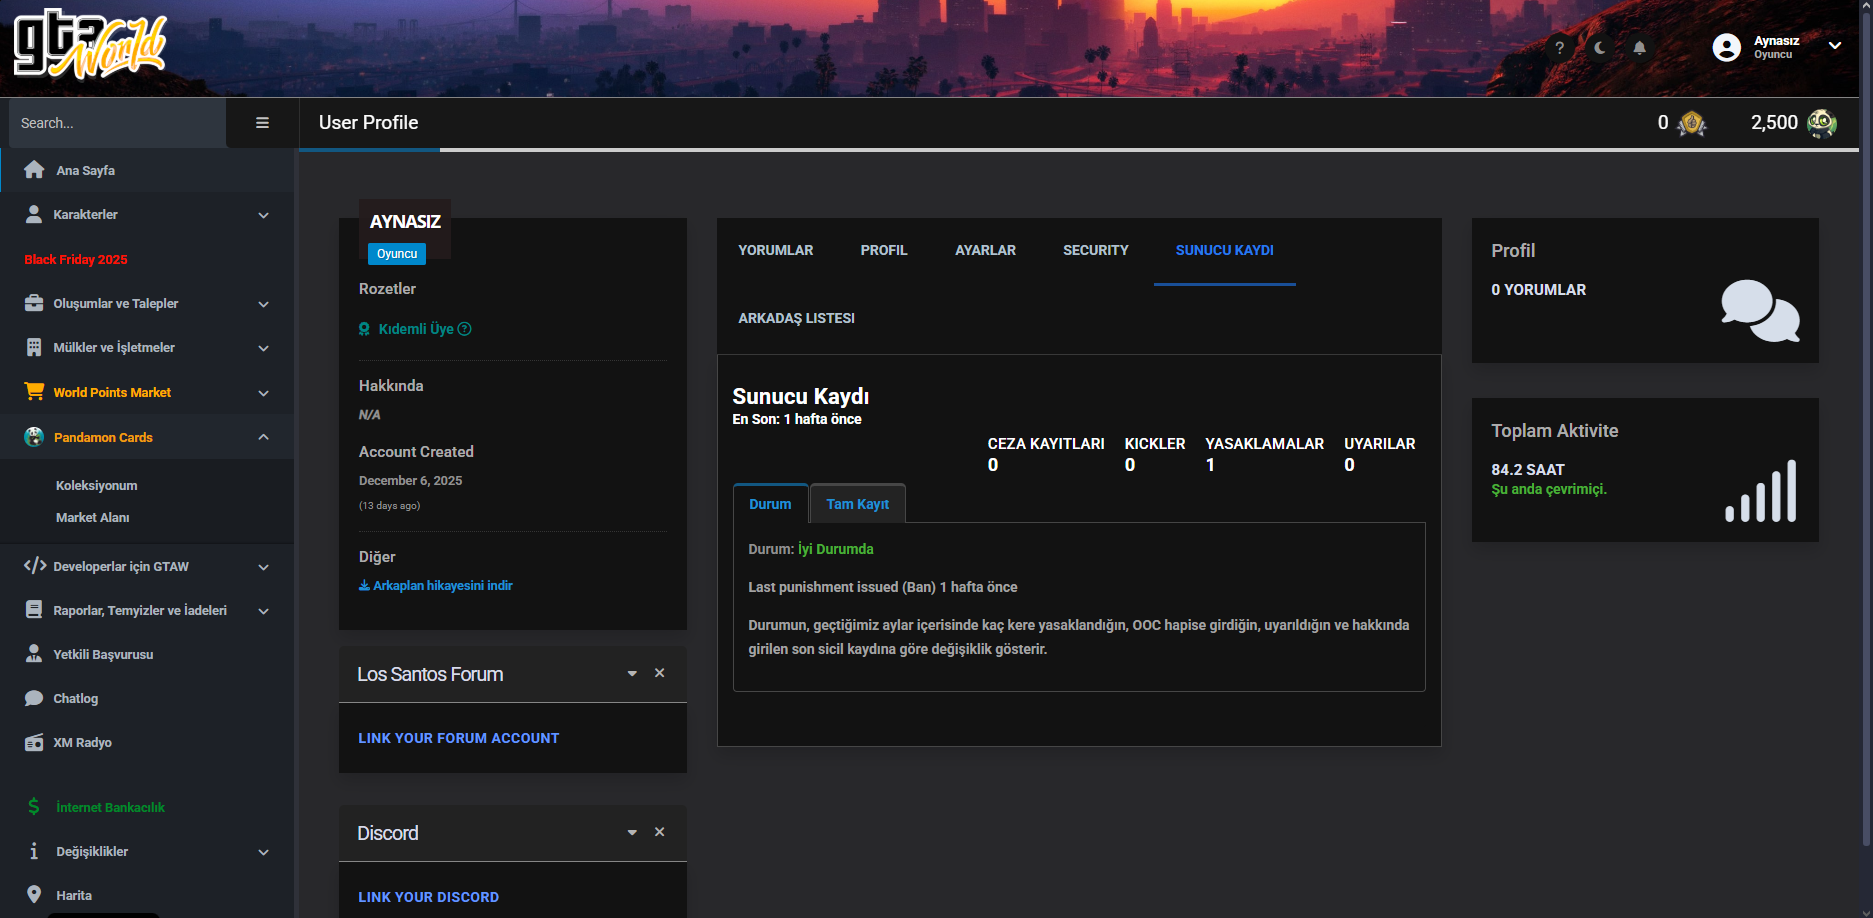Screen dimensions: 1873x918
Task: Expand Raporlar, Temyizler ve İadeleri chevron
Action: point(263,611)
